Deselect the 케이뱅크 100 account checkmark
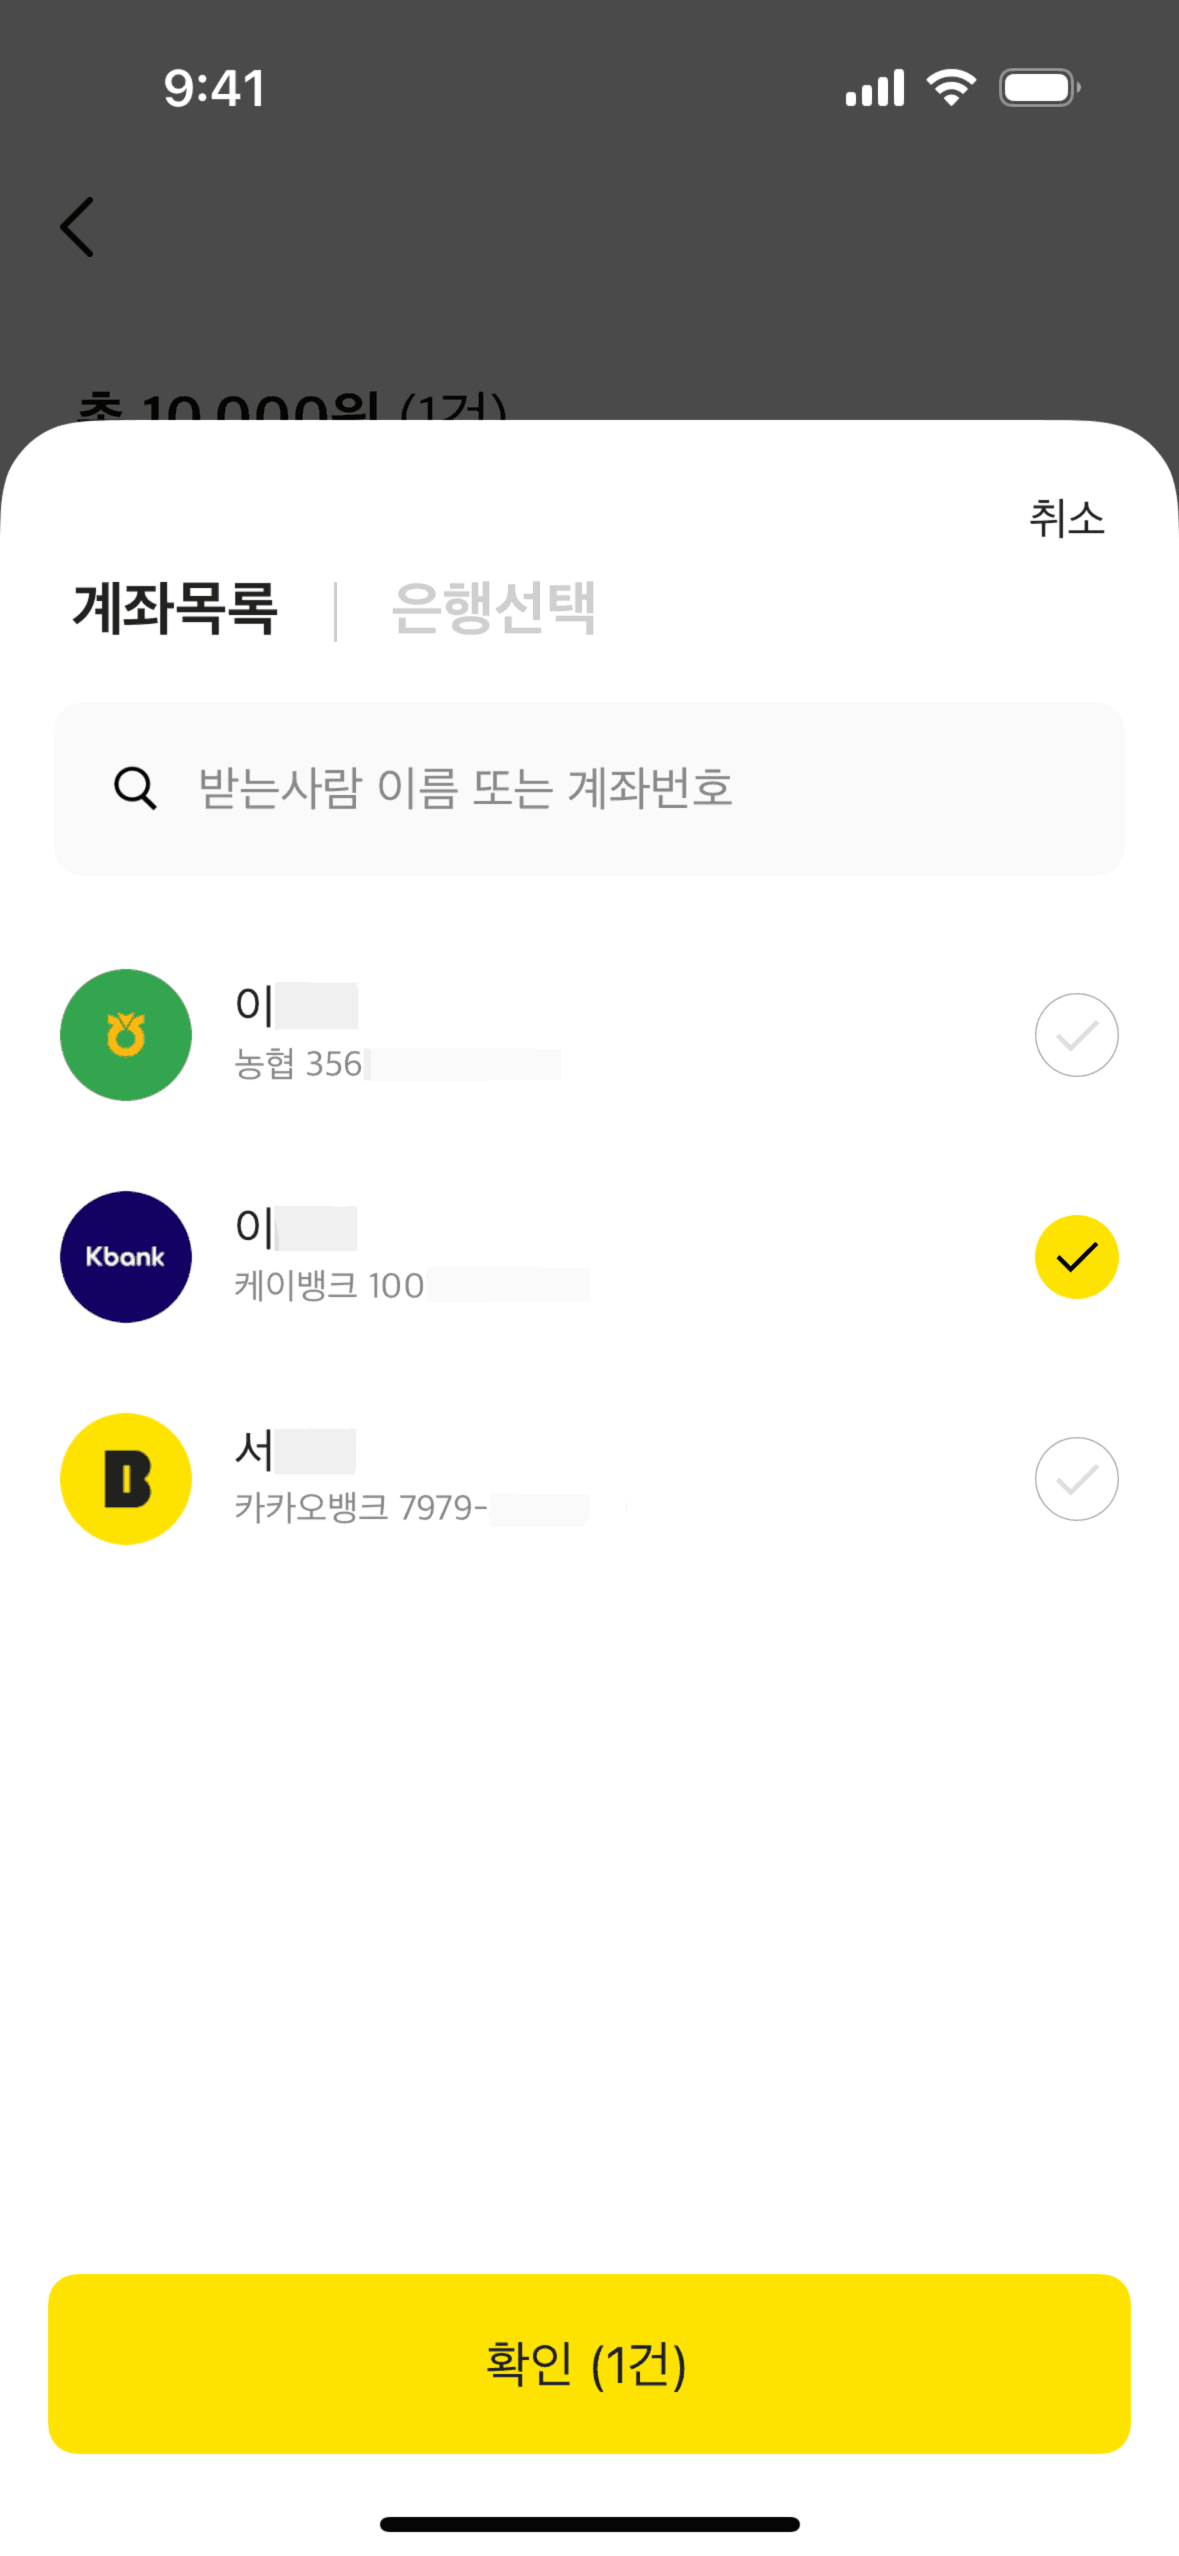 coord(1076,1256)
